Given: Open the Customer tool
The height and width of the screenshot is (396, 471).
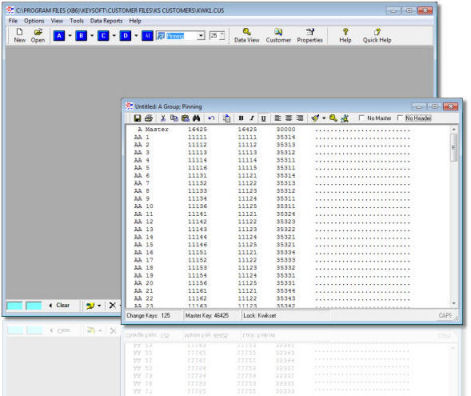Looking at the screenshot, I should tap(278, 35).
